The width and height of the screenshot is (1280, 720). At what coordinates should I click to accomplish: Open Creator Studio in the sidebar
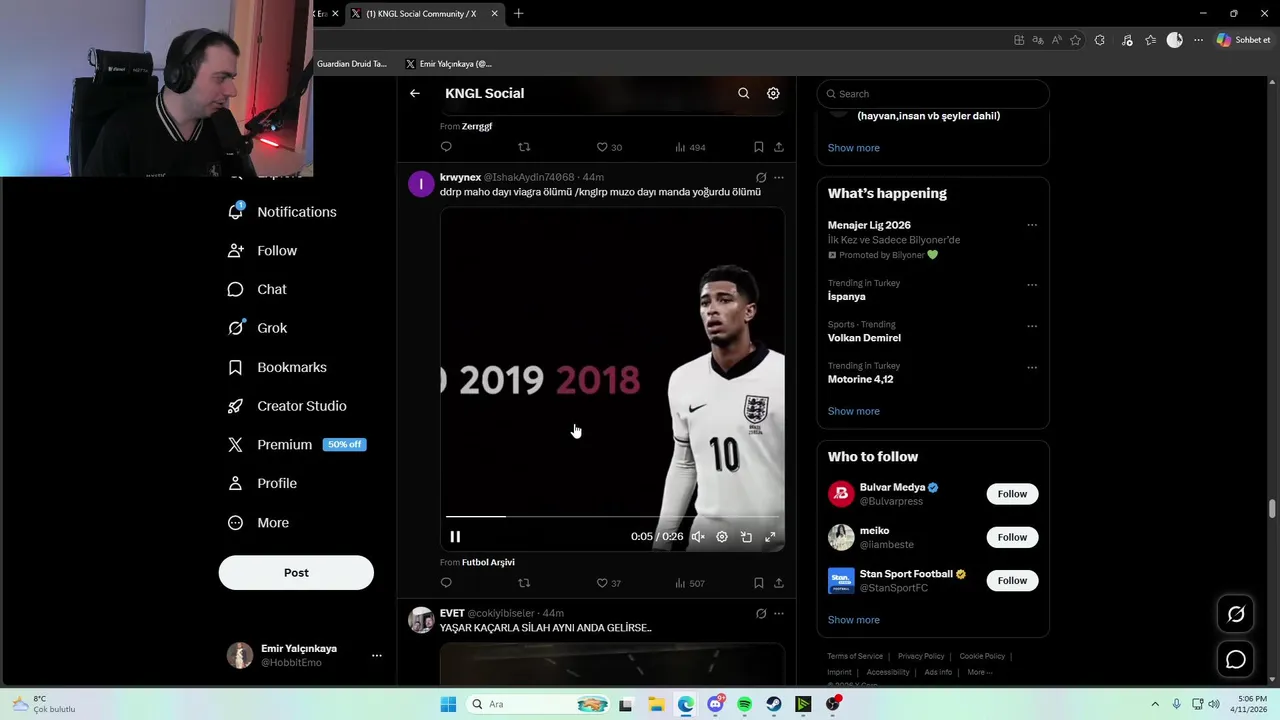[287, 406]
